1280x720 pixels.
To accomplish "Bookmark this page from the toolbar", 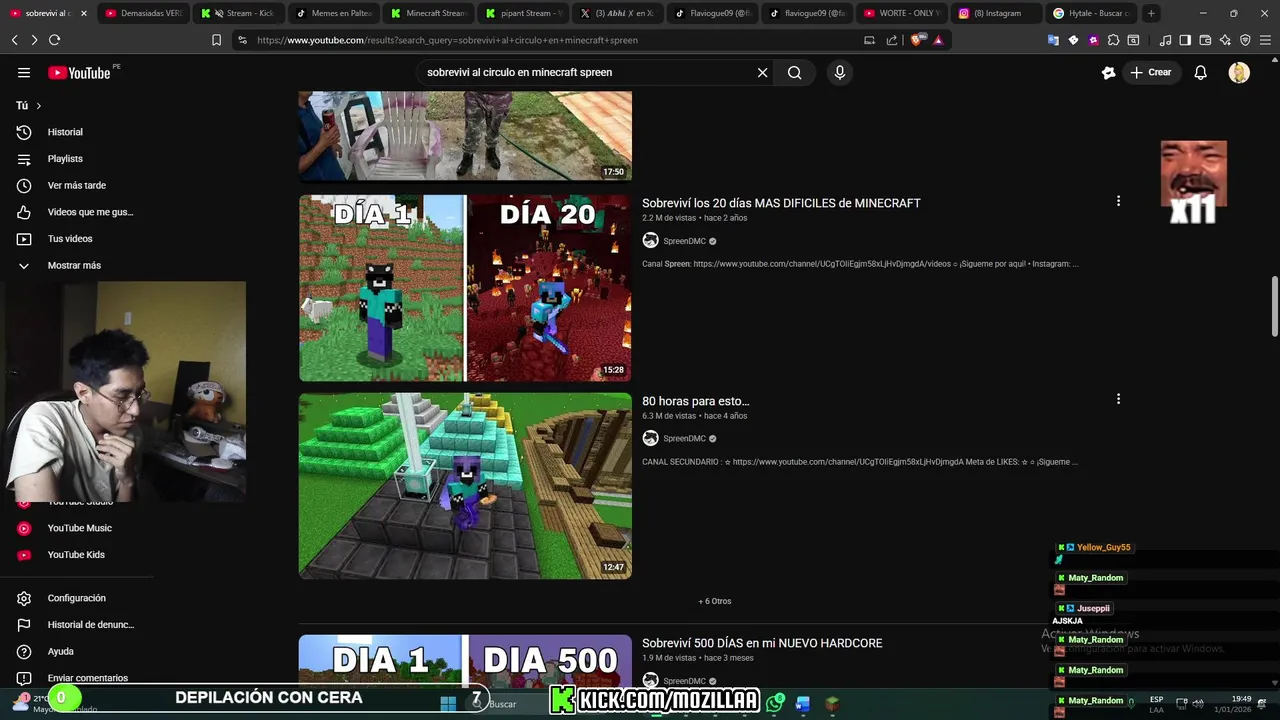I will tap(216, 40).
